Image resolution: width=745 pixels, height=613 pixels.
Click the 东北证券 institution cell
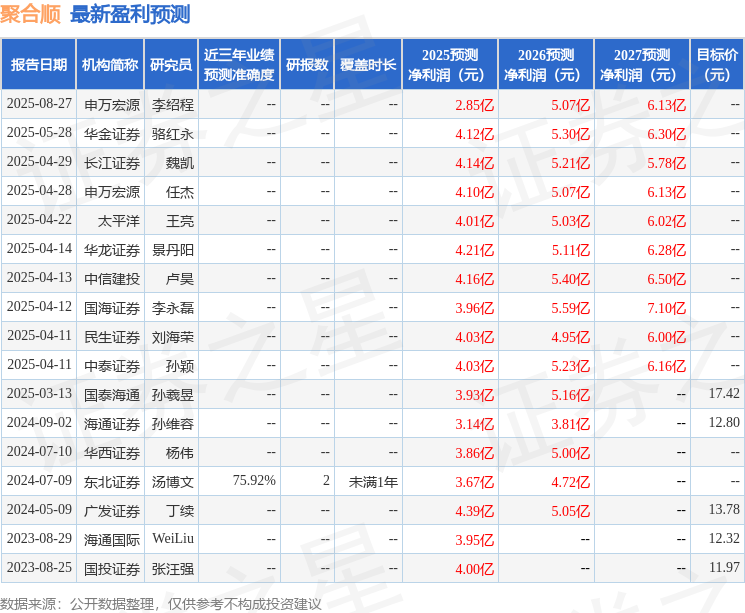[x=112, y=482]
